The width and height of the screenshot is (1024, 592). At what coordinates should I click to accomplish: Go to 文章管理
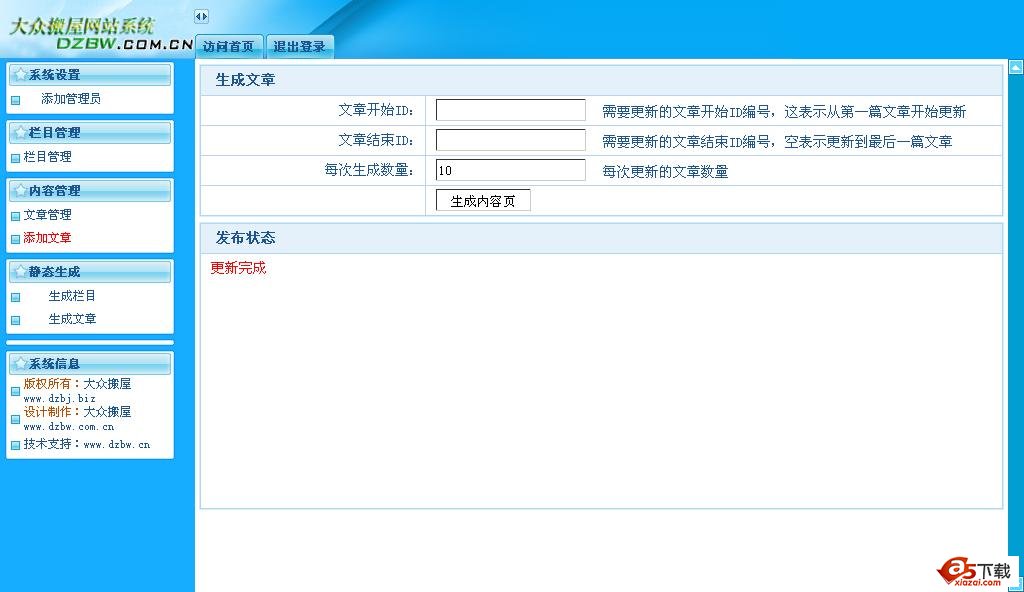coord(48,215)
